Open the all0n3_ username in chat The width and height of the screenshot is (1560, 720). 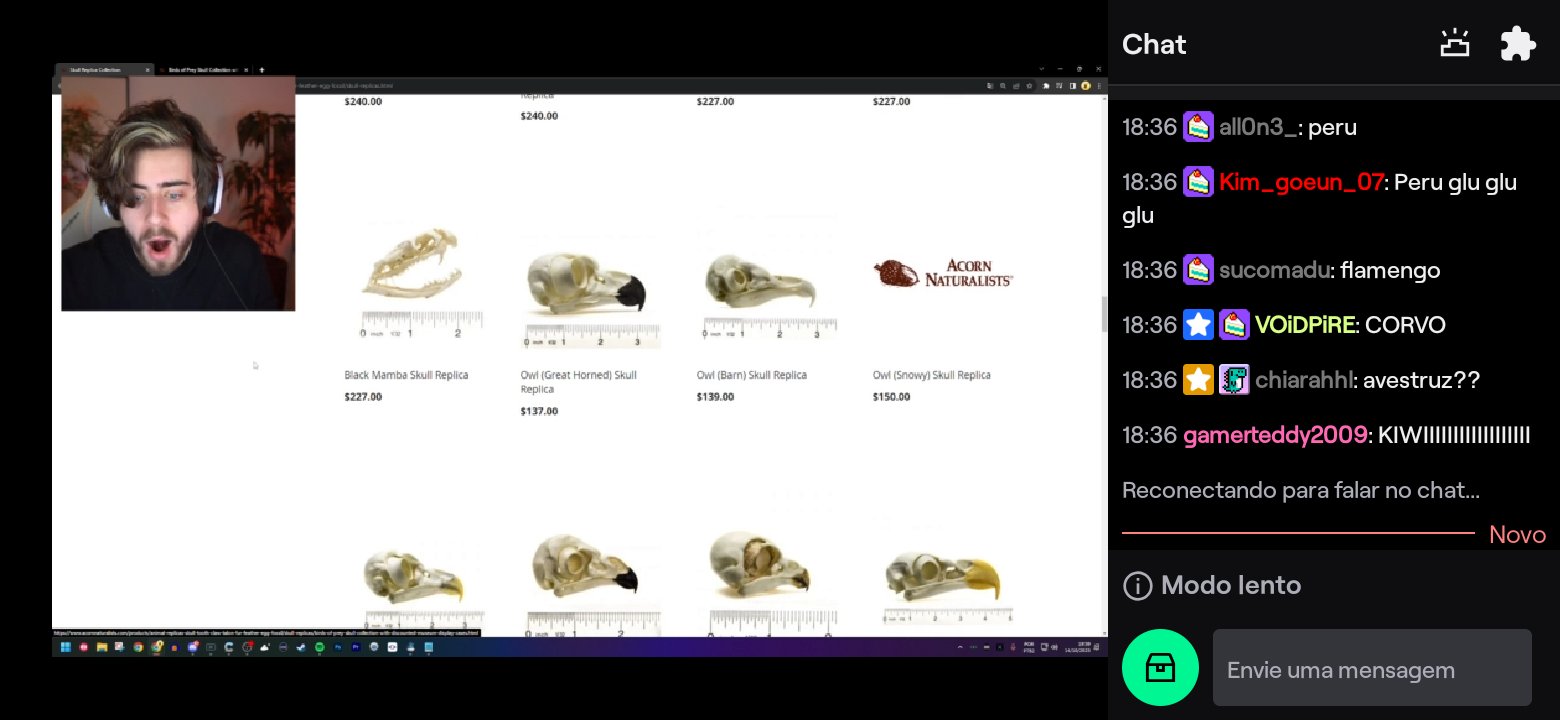pyautogui.click(x=1257, y=127)
